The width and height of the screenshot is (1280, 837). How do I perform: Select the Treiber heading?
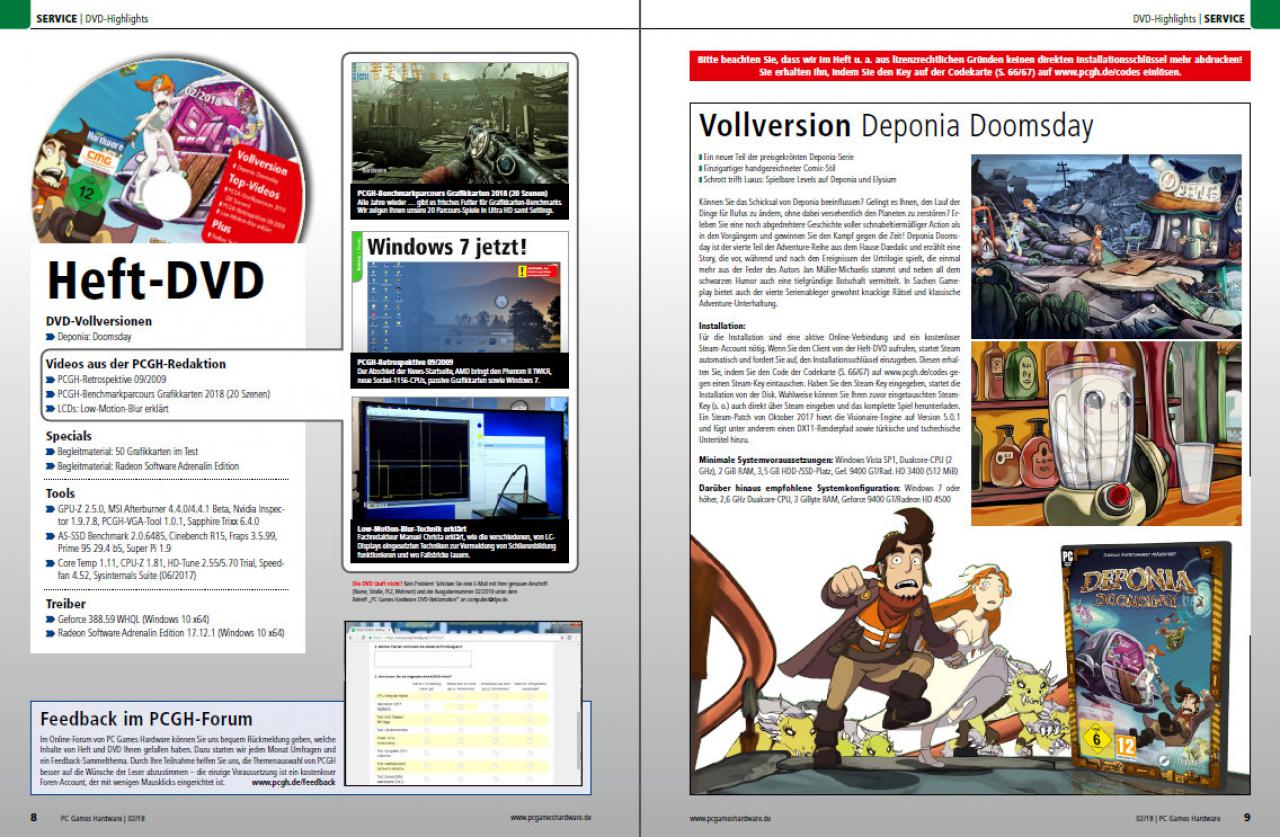point(66,604)
